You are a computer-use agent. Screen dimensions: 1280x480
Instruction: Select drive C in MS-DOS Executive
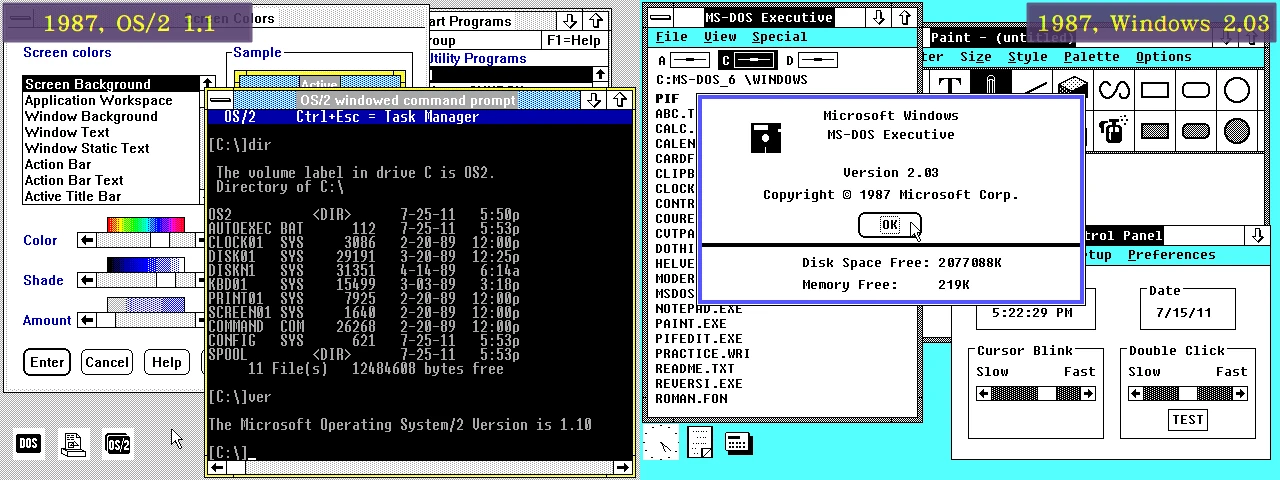point(746,60)
